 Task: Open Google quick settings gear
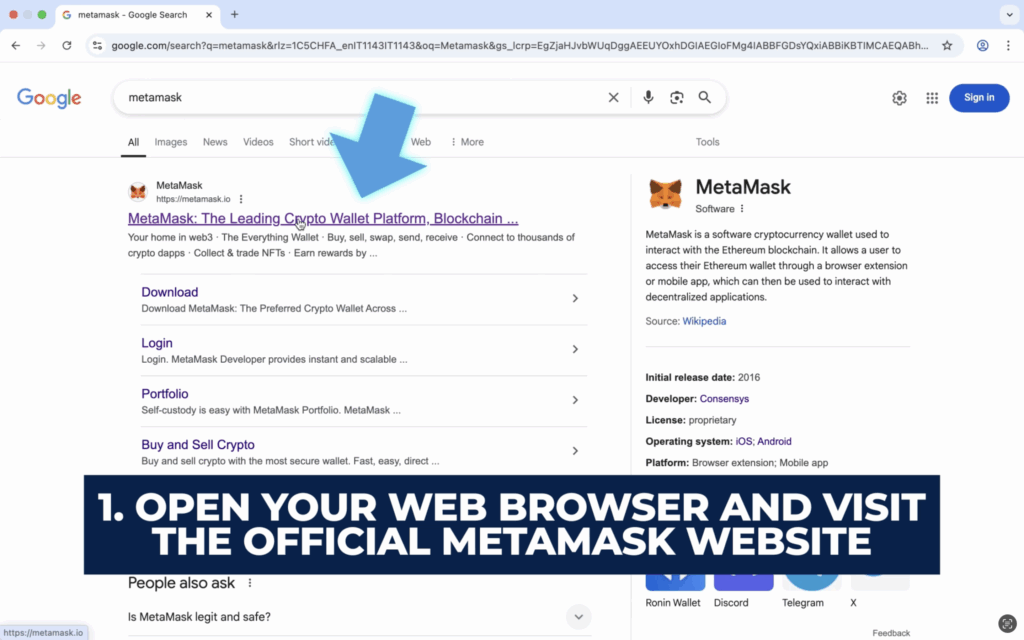[x=899, y=98]
